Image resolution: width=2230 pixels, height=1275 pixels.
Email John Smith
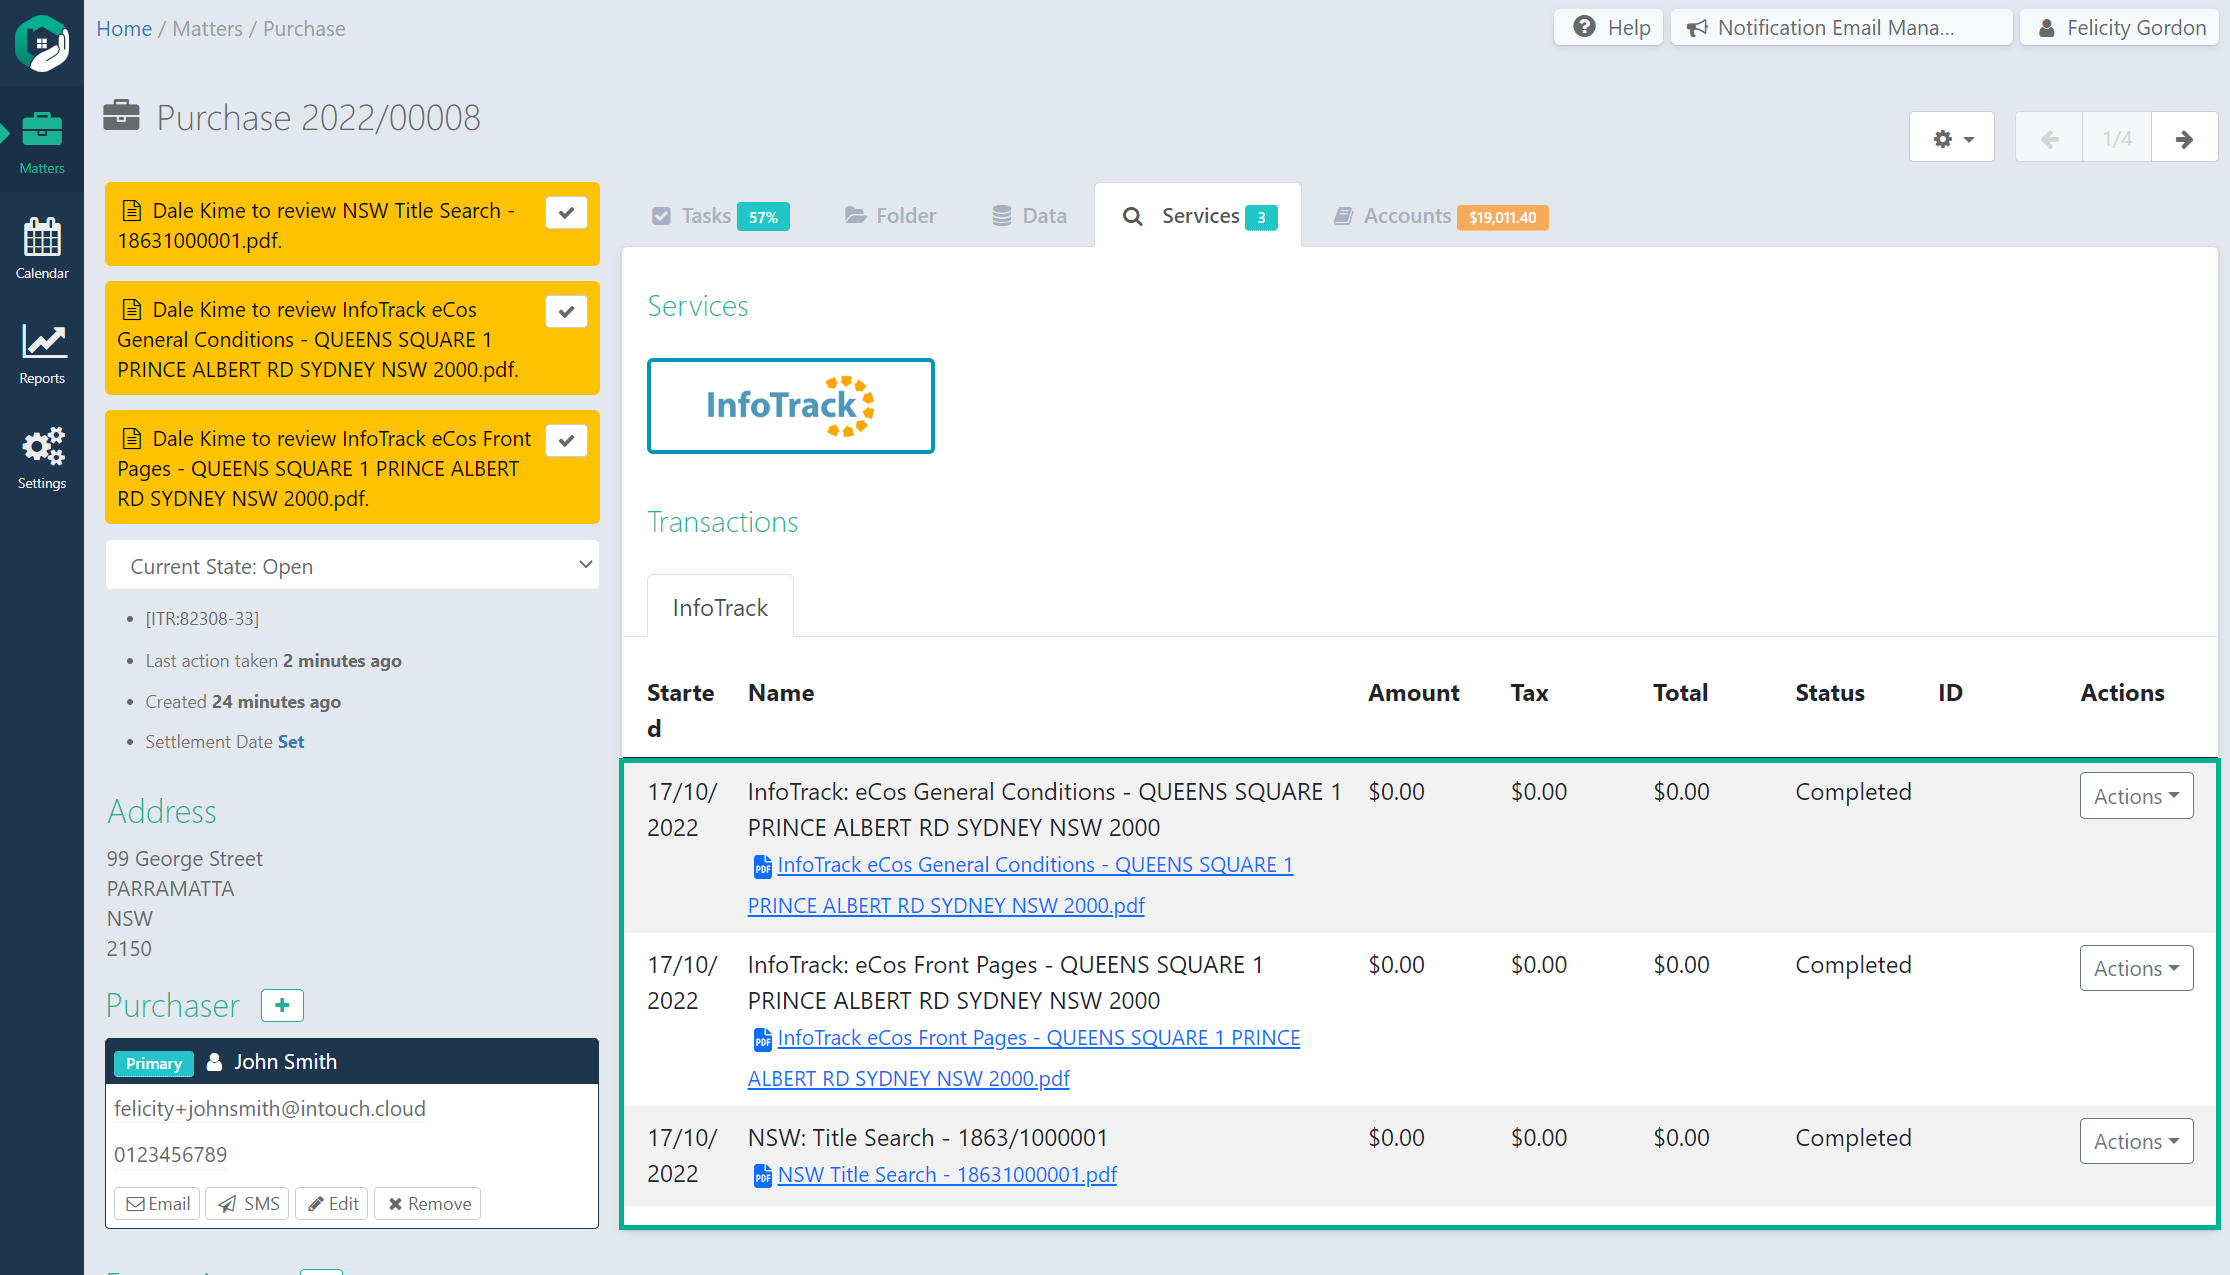click(x=158, y=1204)
